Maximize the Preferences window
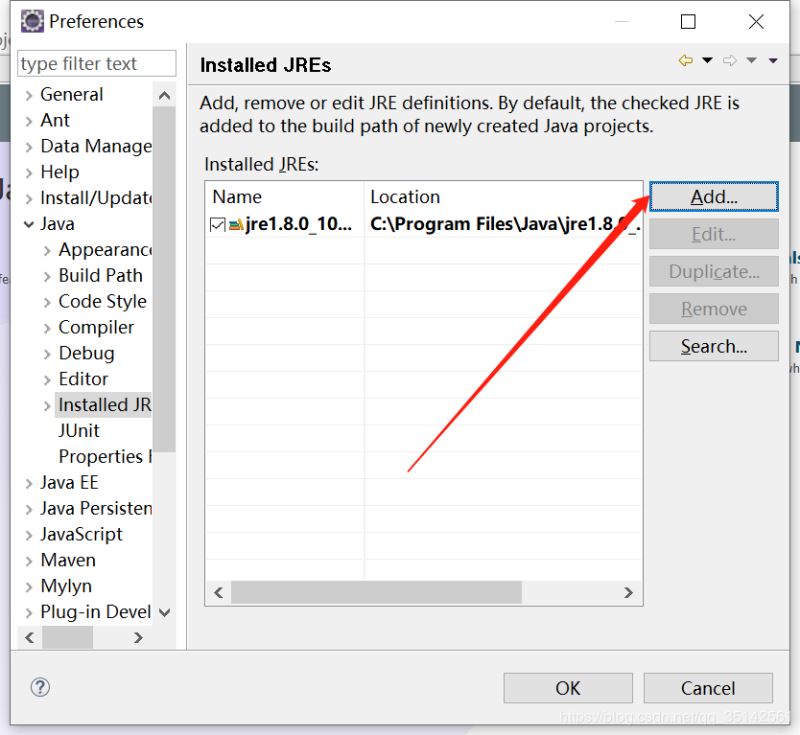This screenshot has width=800, height=735. (688, 21)
